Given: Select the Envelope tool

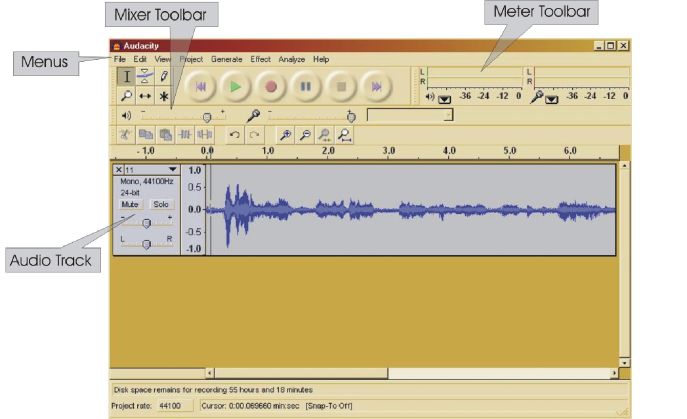Looking at the screenshot, I should pyautogui.click(x=145, y=76).
